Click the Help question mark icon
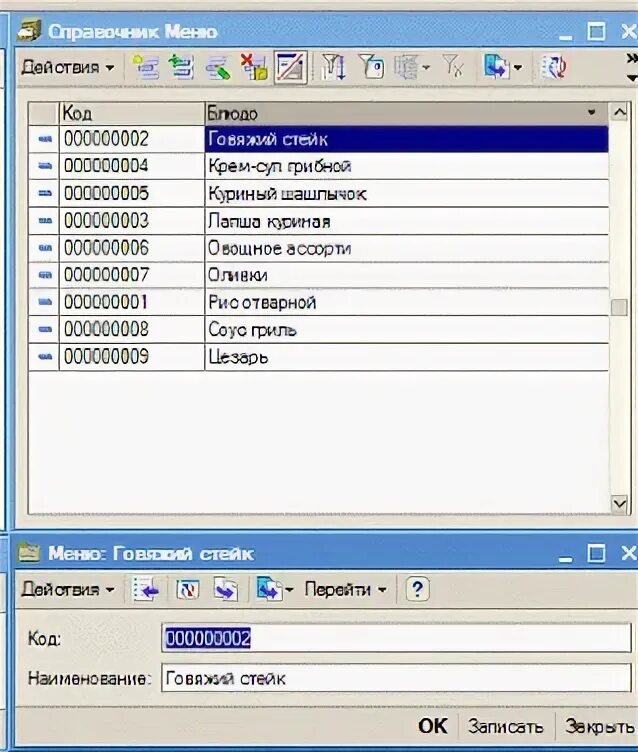 coord(417,589)
